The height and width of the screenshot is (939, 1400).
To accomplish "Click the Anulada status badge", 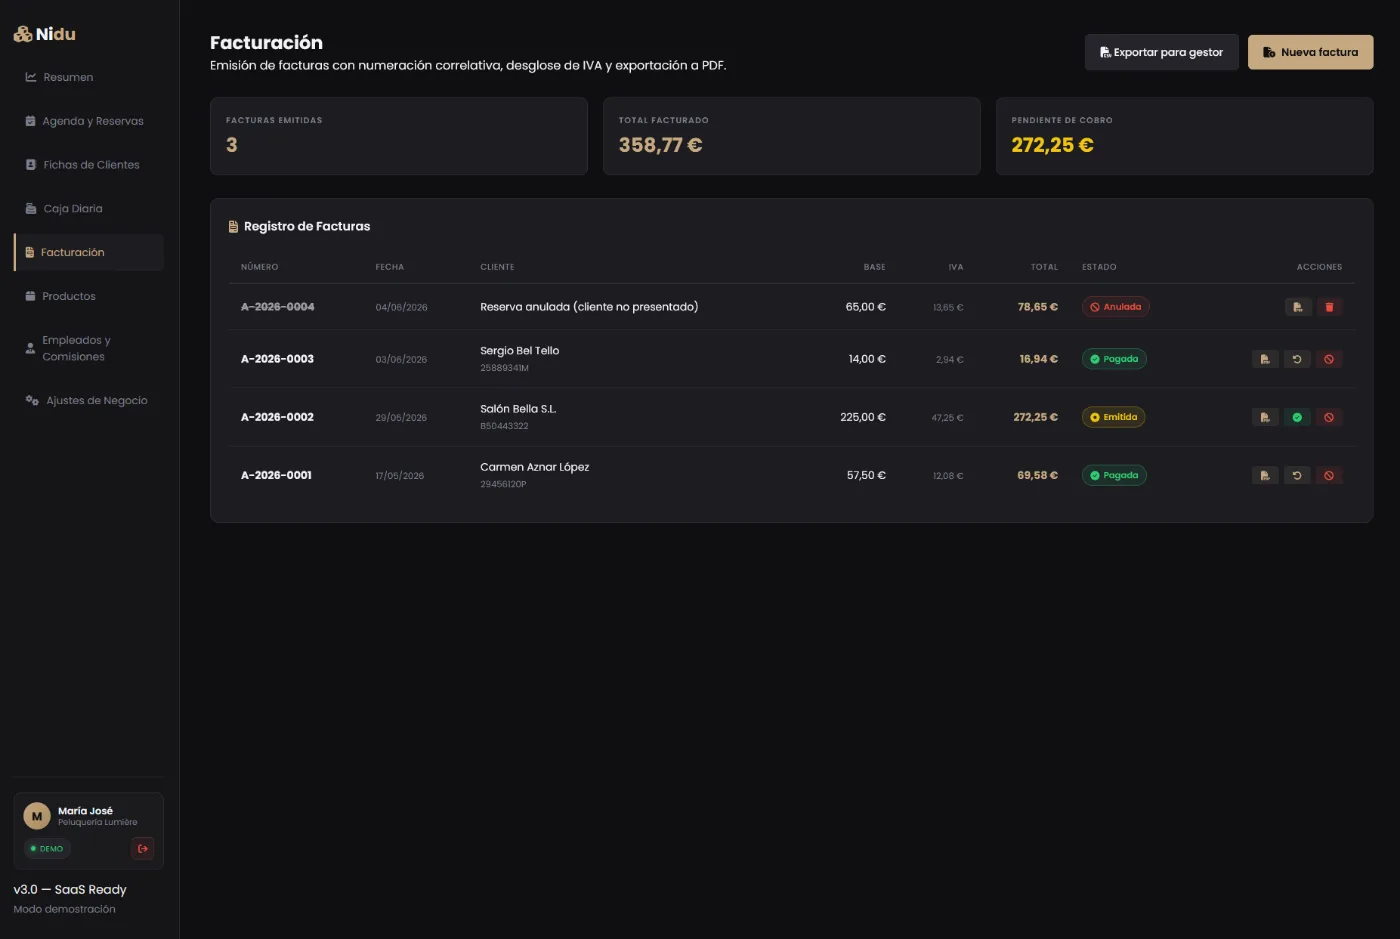I will pos(1115,307).
